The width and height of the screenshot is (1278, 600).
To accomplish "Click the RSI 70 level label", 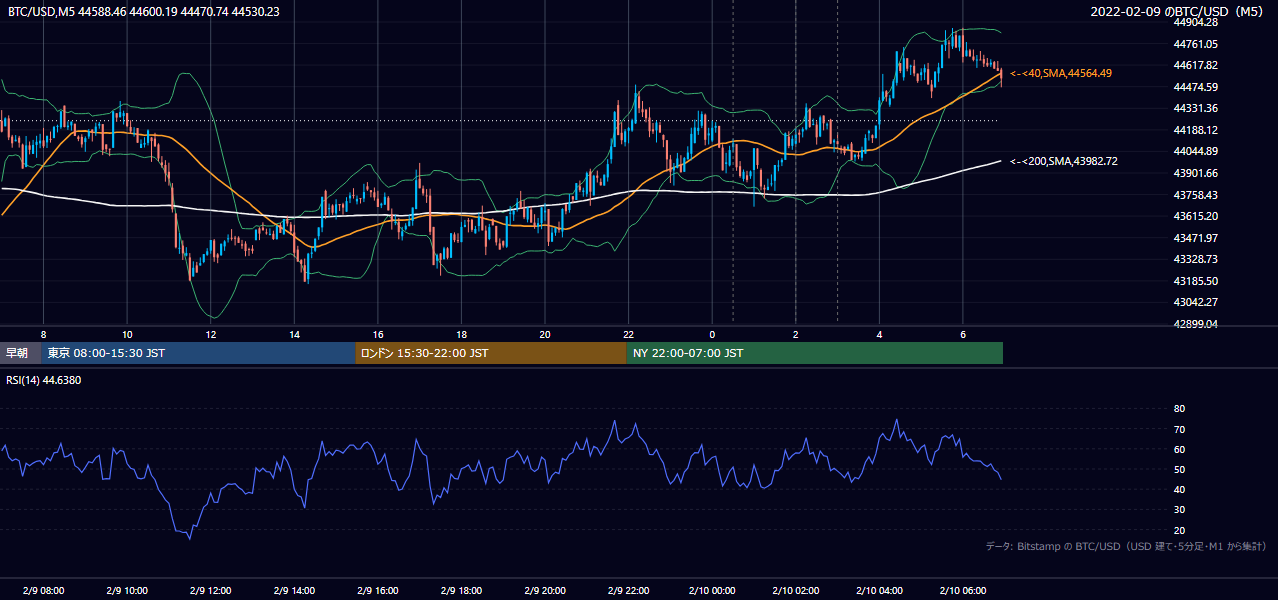I will 1179,429.
